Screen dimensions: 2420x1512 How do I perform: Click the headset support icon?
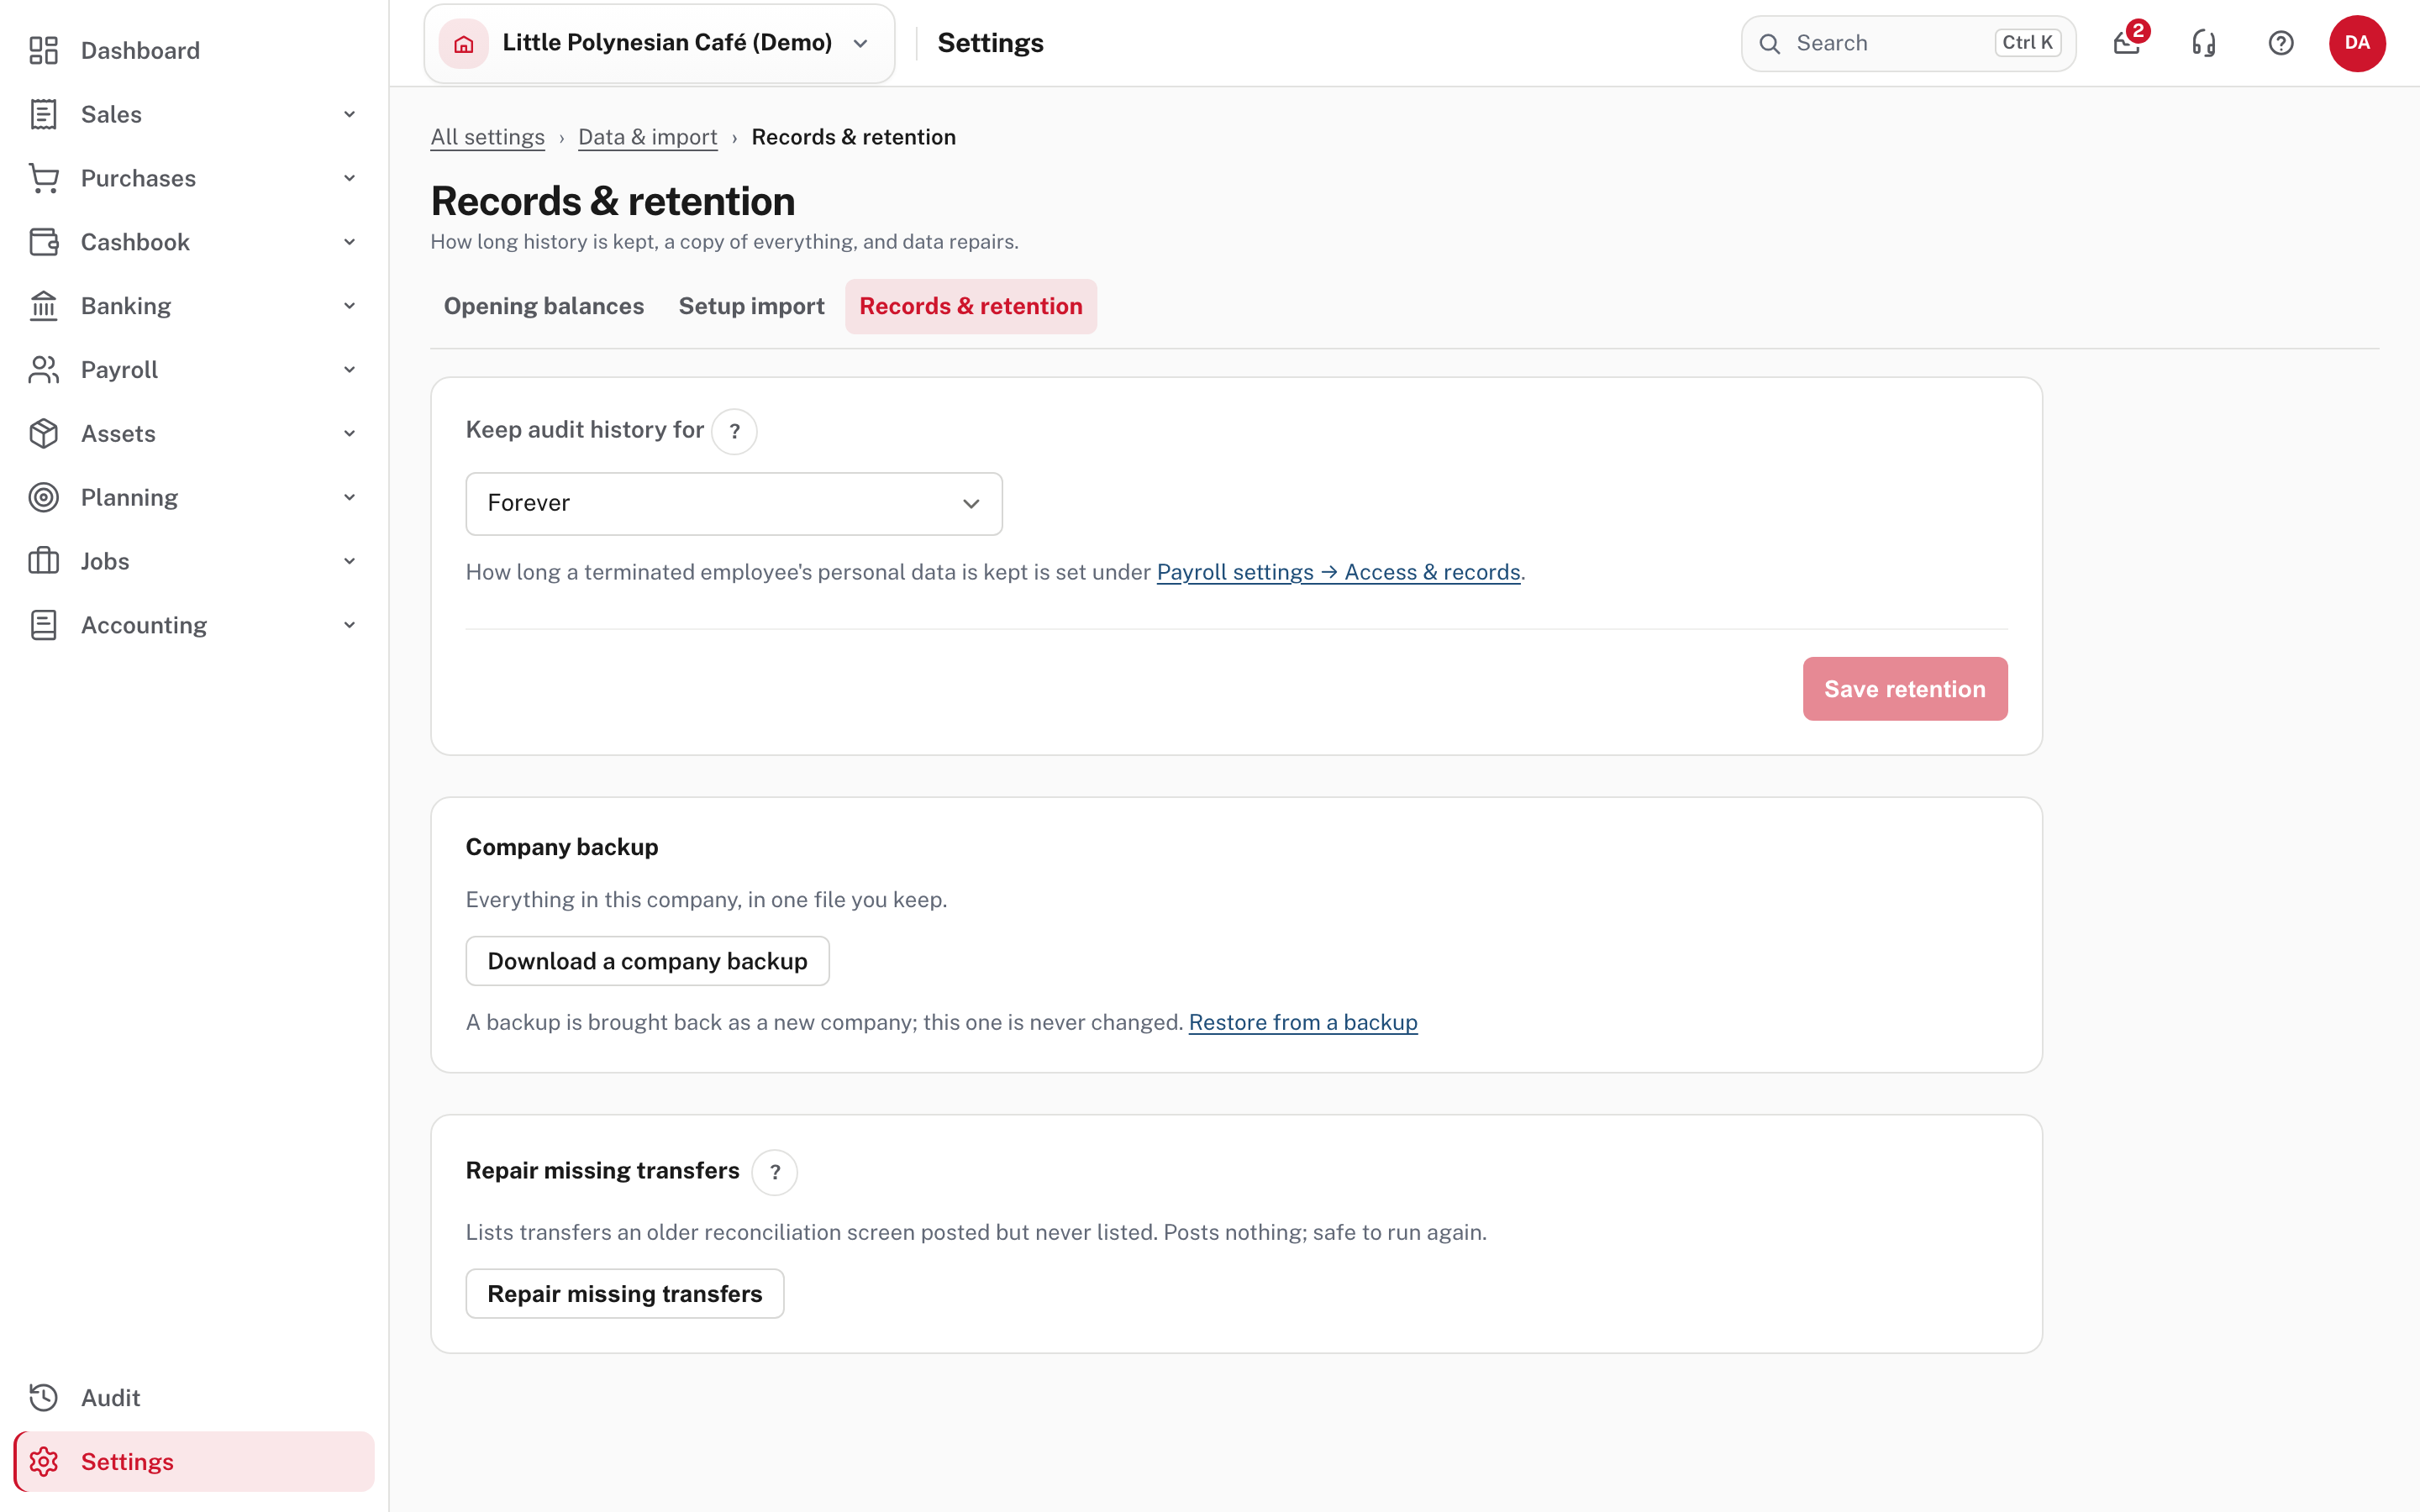[x=2204, y=43]
